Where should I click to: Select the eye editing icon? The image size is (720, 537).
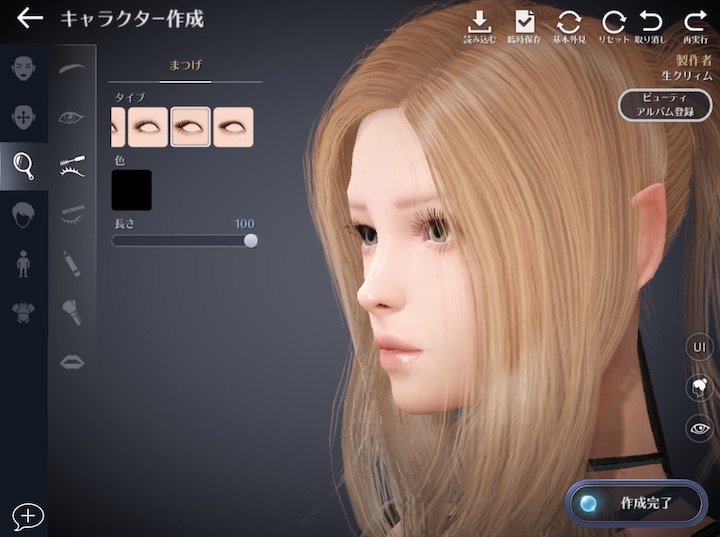pos(71,117)
